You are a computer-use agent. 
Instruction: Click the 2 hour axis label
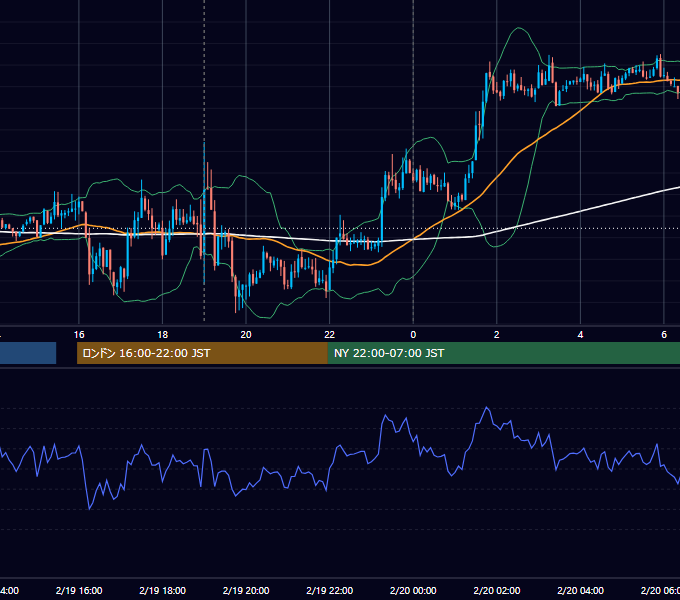(x=497, y=335)
